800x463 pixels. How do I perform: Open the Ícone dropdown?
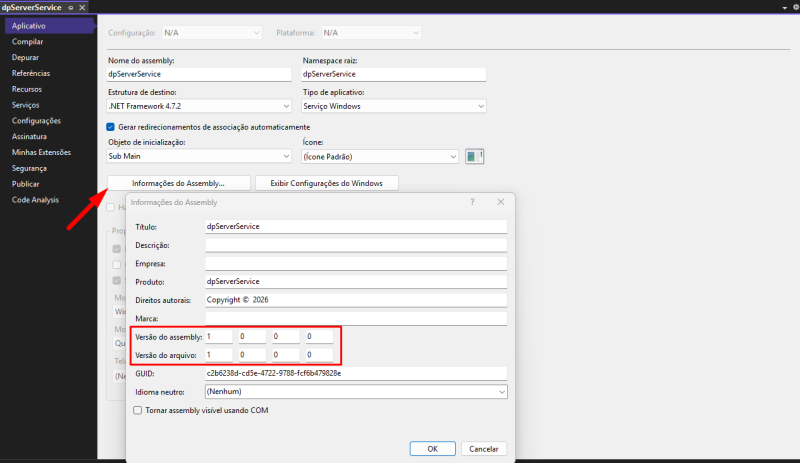coord(380,157)
